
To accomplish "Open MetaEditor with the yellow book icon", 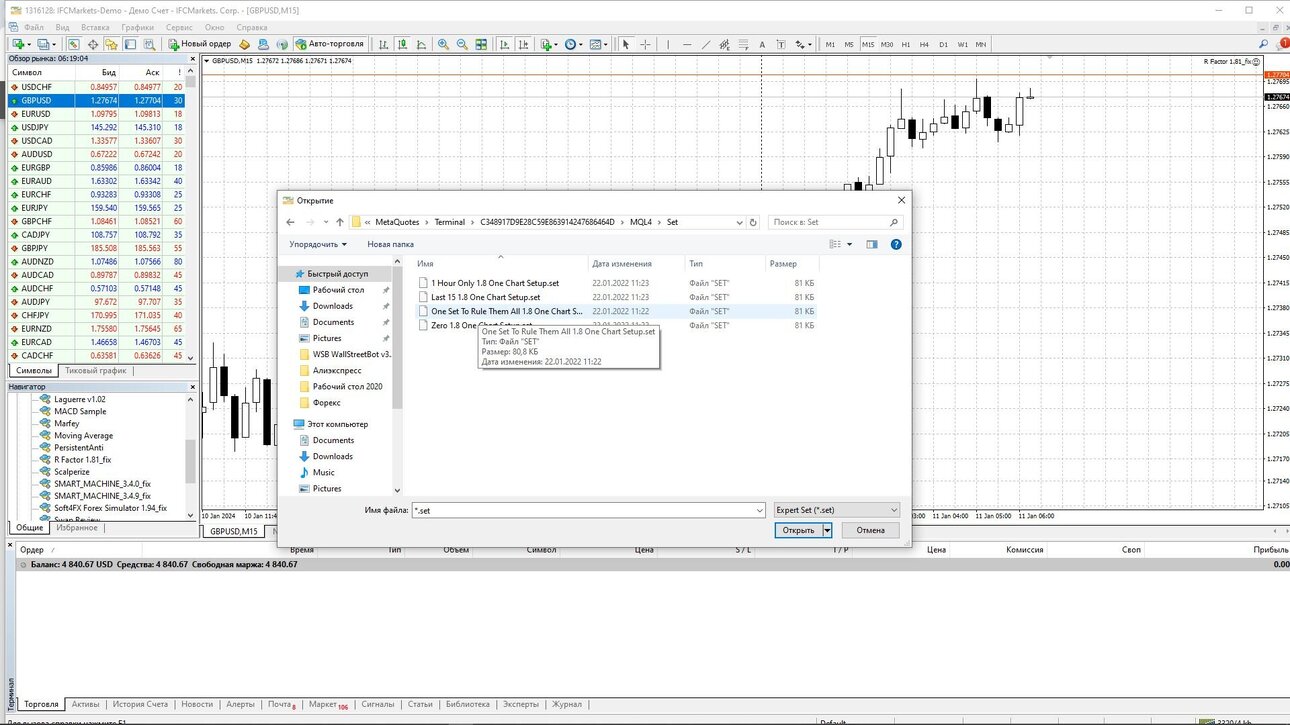I will [244, 44].
